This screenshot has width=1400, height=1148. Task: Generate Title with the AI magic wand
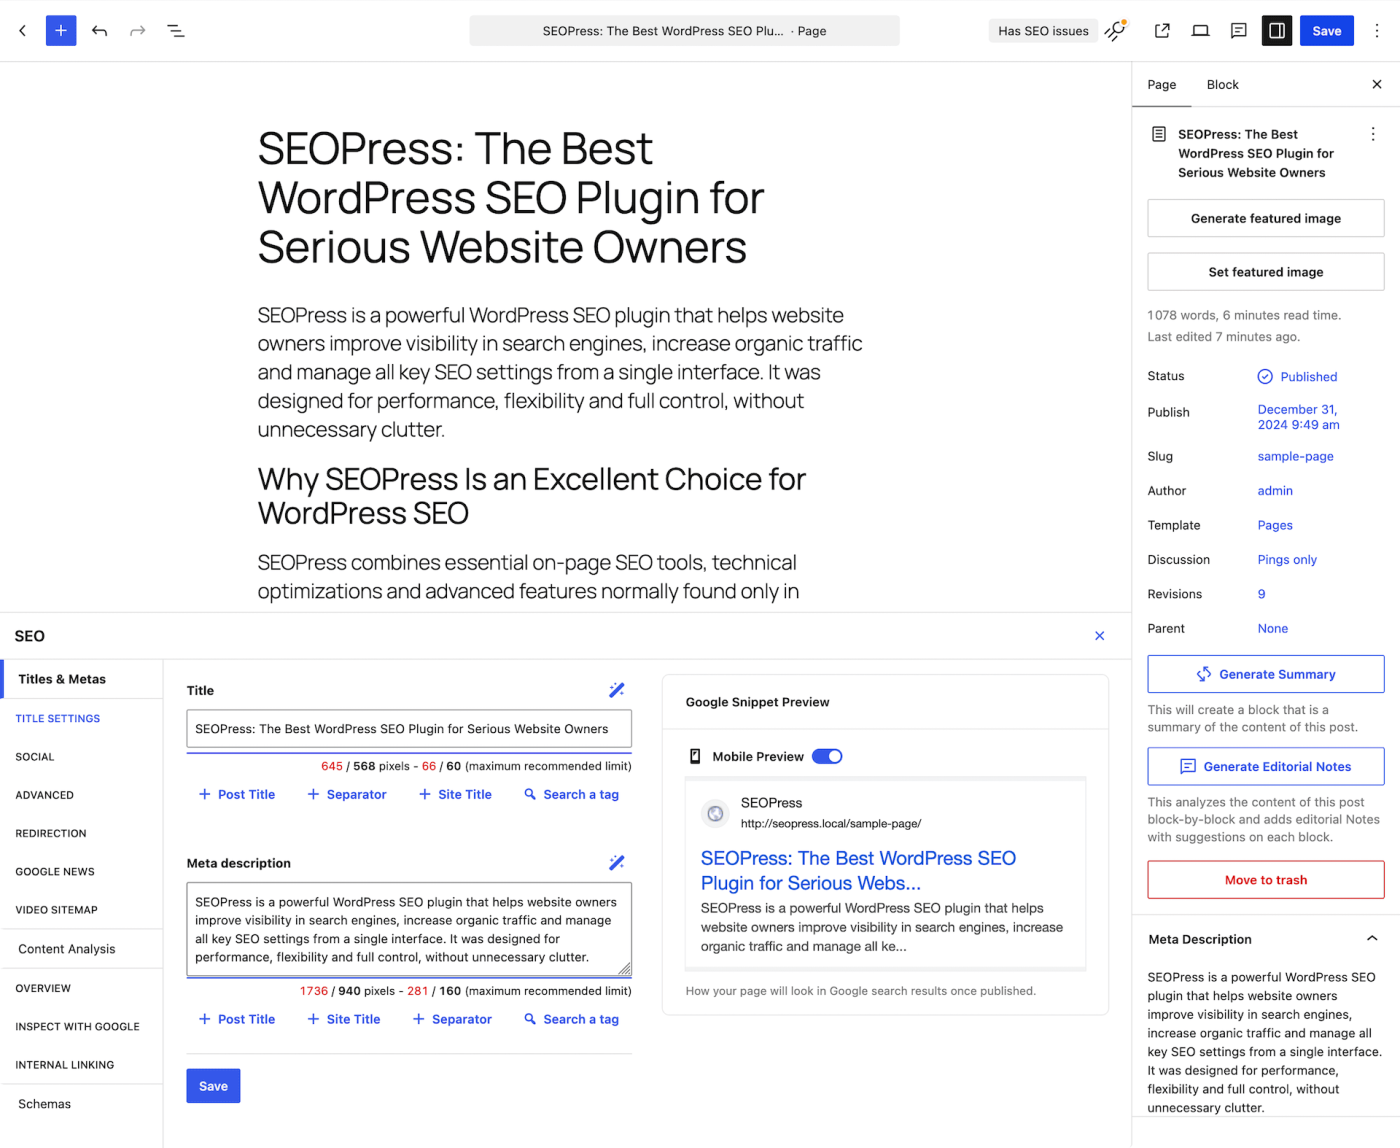(x=617, y=690)
